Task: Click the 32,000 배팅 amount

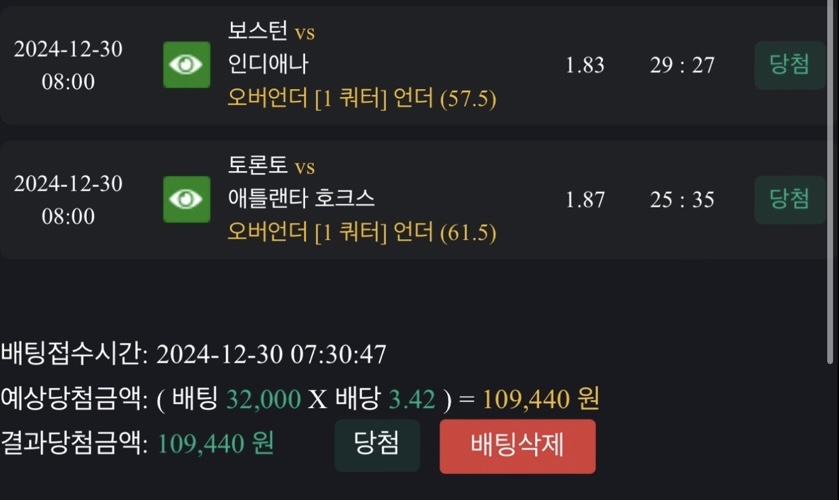Action: [263, 399]
